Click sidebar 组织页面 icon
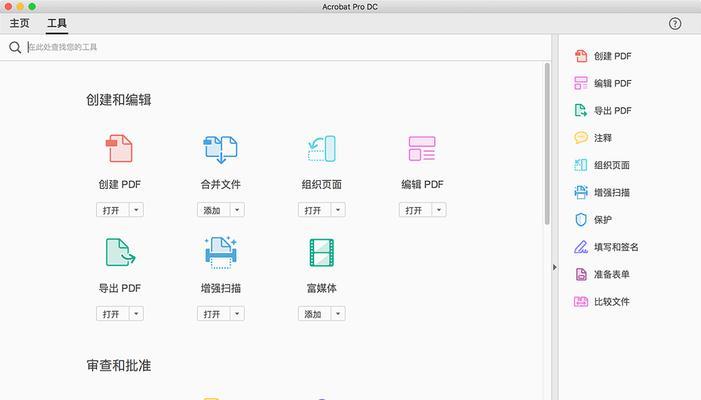Image resolution: width=701 pixels, height=400 pixels. pos(581,165)
